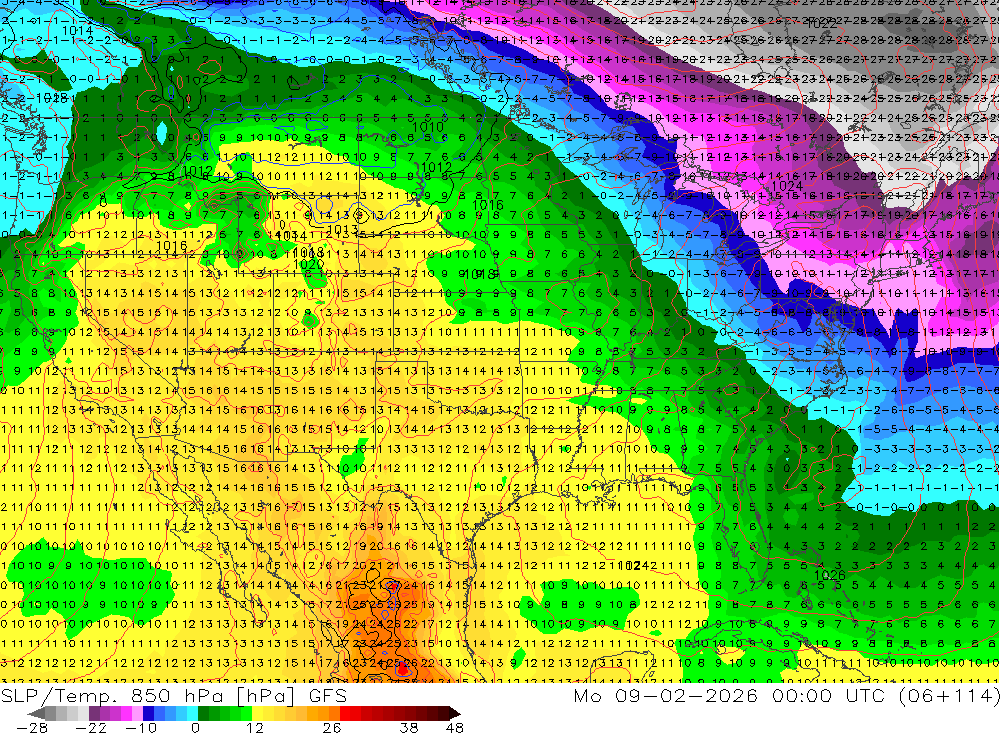This screenshot has width=1000, height=733.
Task: Select the dark navy blue segment of the legend
Action: point(148,714)
